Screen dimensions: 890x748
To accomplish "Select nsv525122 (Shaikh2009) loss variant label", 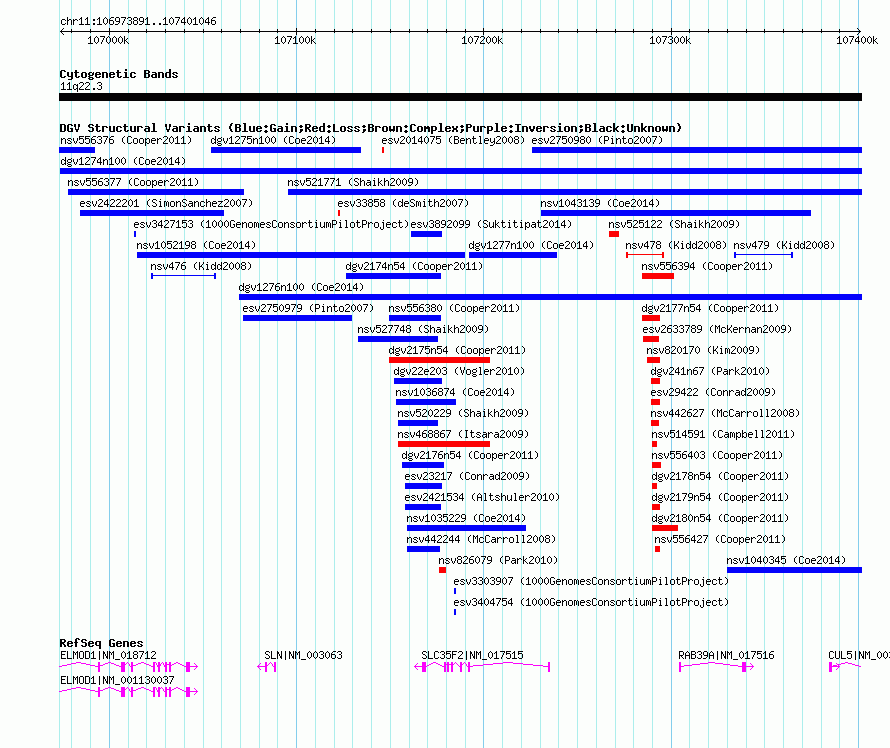I will [674, 224].
